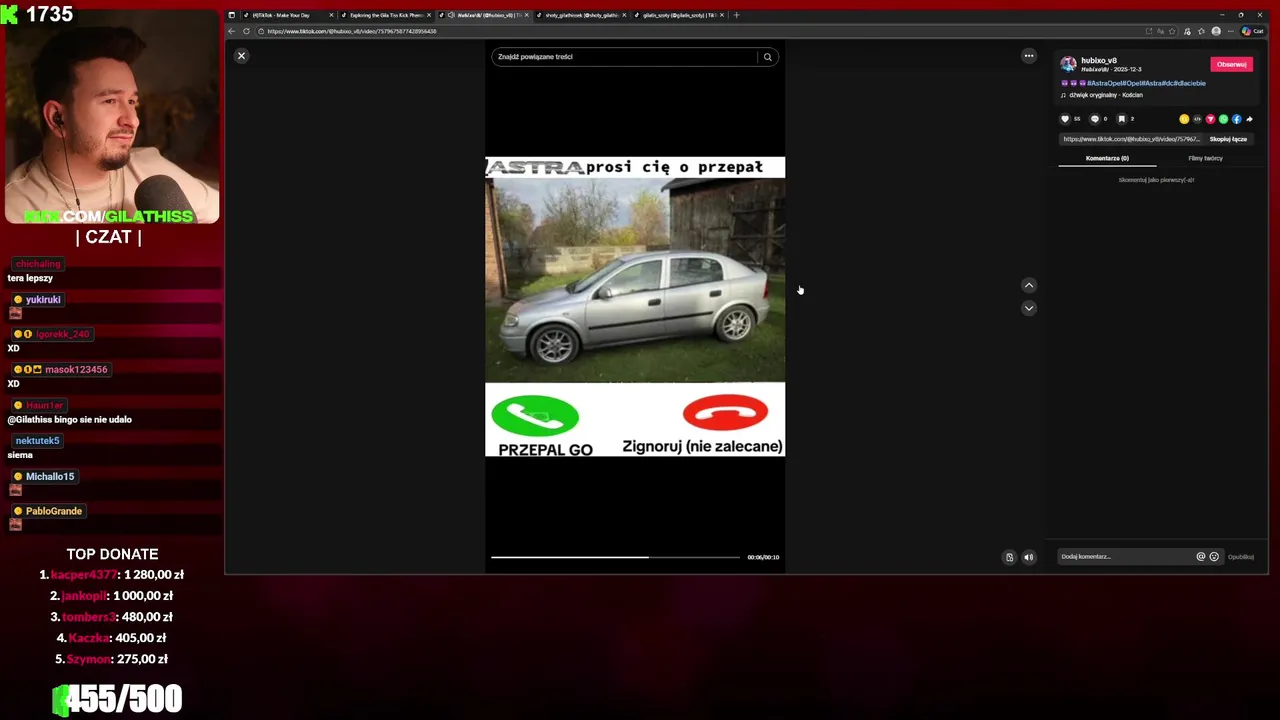Click the red 'Zignoruj' hang-up button in the video
This screenshot has height=720, width=1280.
[x=725, y=413]
